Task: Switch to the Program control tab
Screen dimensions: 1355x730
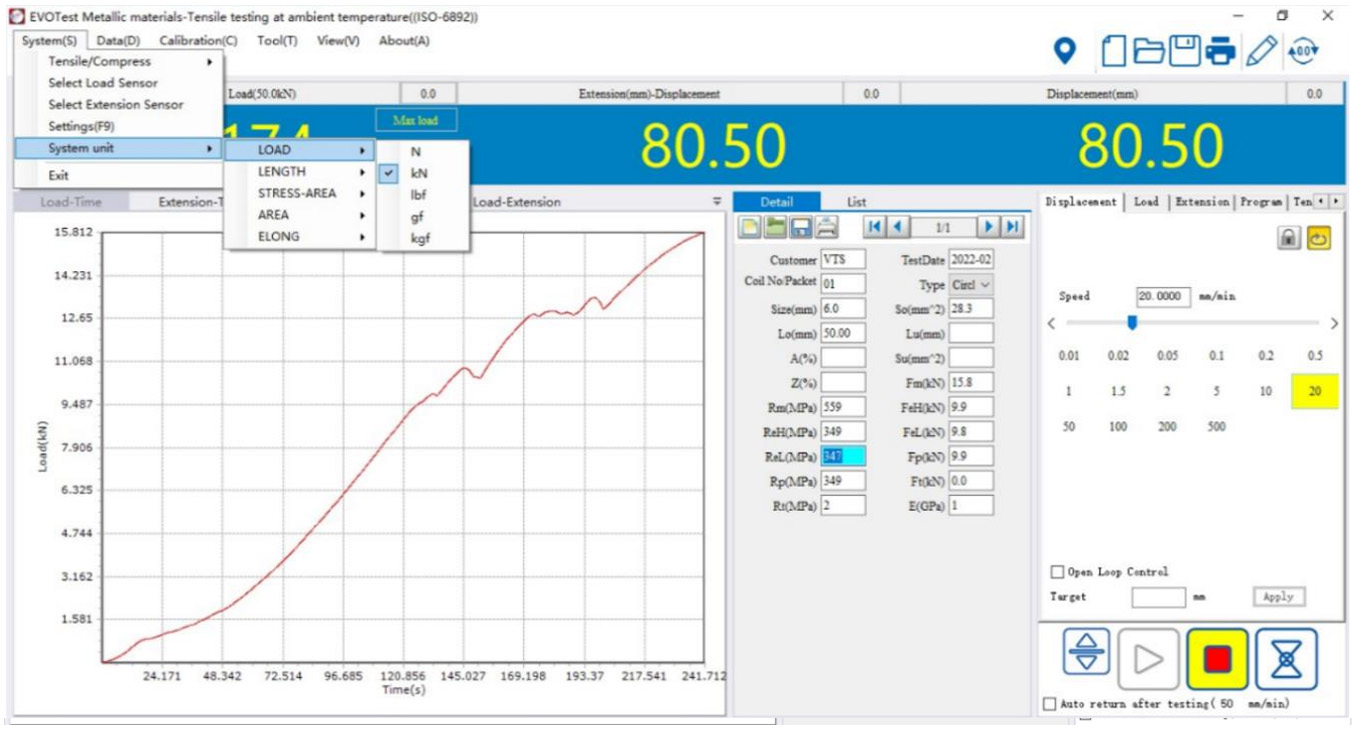Action: point(1261,202)
